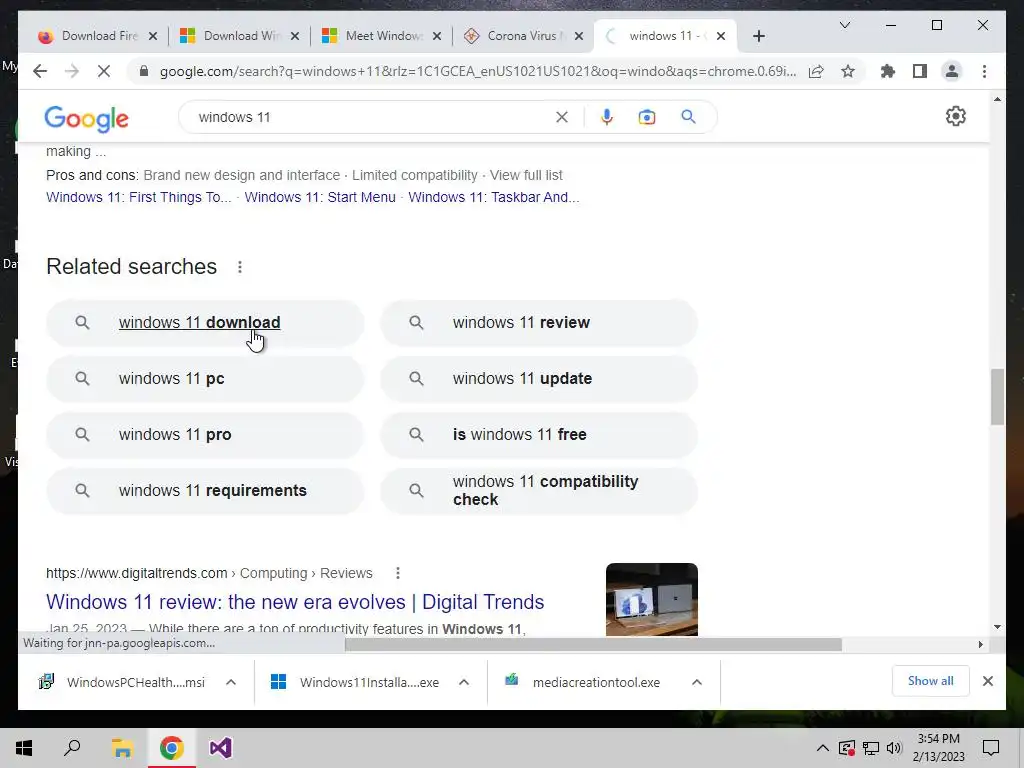This screenshot has height=768, width=1024.
Task: Click windows 11 update related search
Action: pyautogui.click(x=539, y=379)
